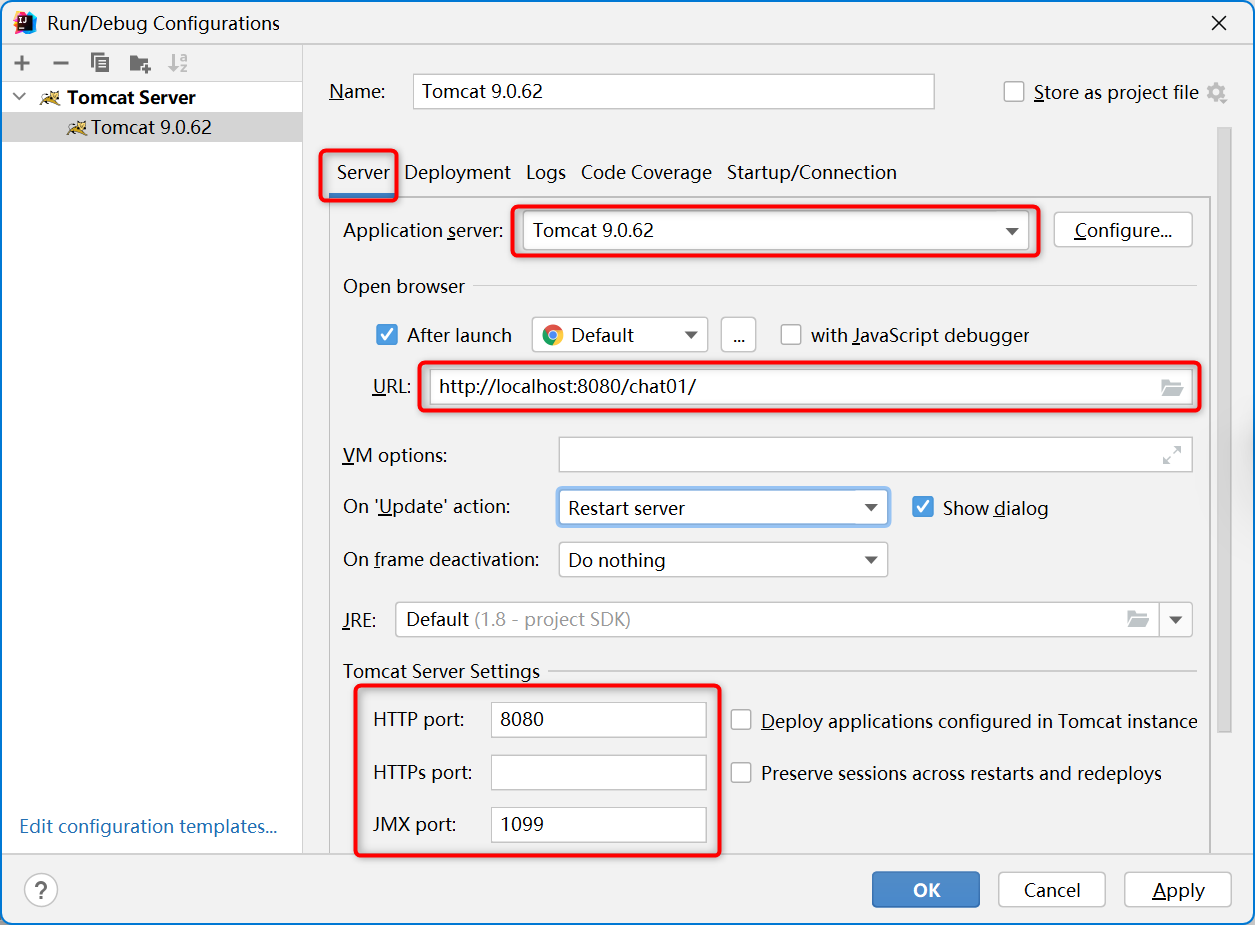Copy configuration icon in toolbar
Screen dimensions: 1255x925
(100, 63)
